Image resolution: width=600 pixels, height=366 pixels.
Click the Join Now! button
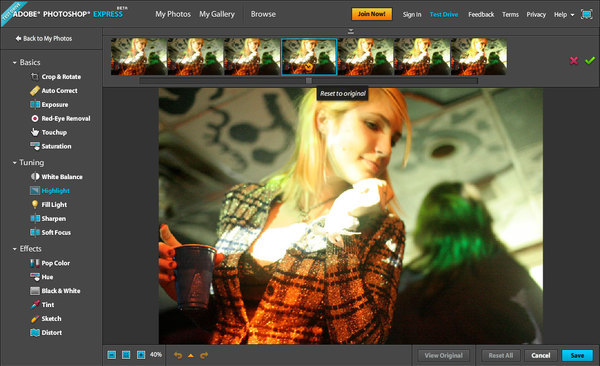(x=372, y=14)
